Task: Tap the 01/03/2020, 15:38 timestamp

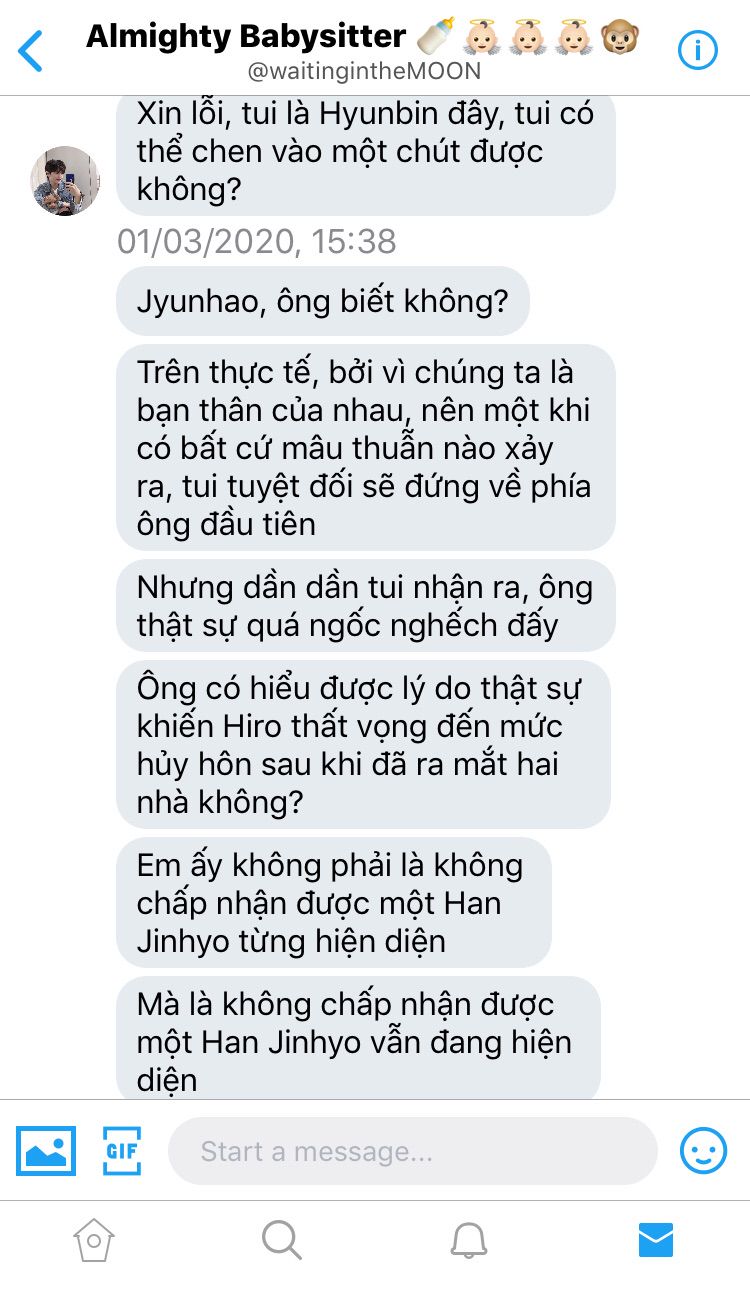Action: click(x=257, y=241)
